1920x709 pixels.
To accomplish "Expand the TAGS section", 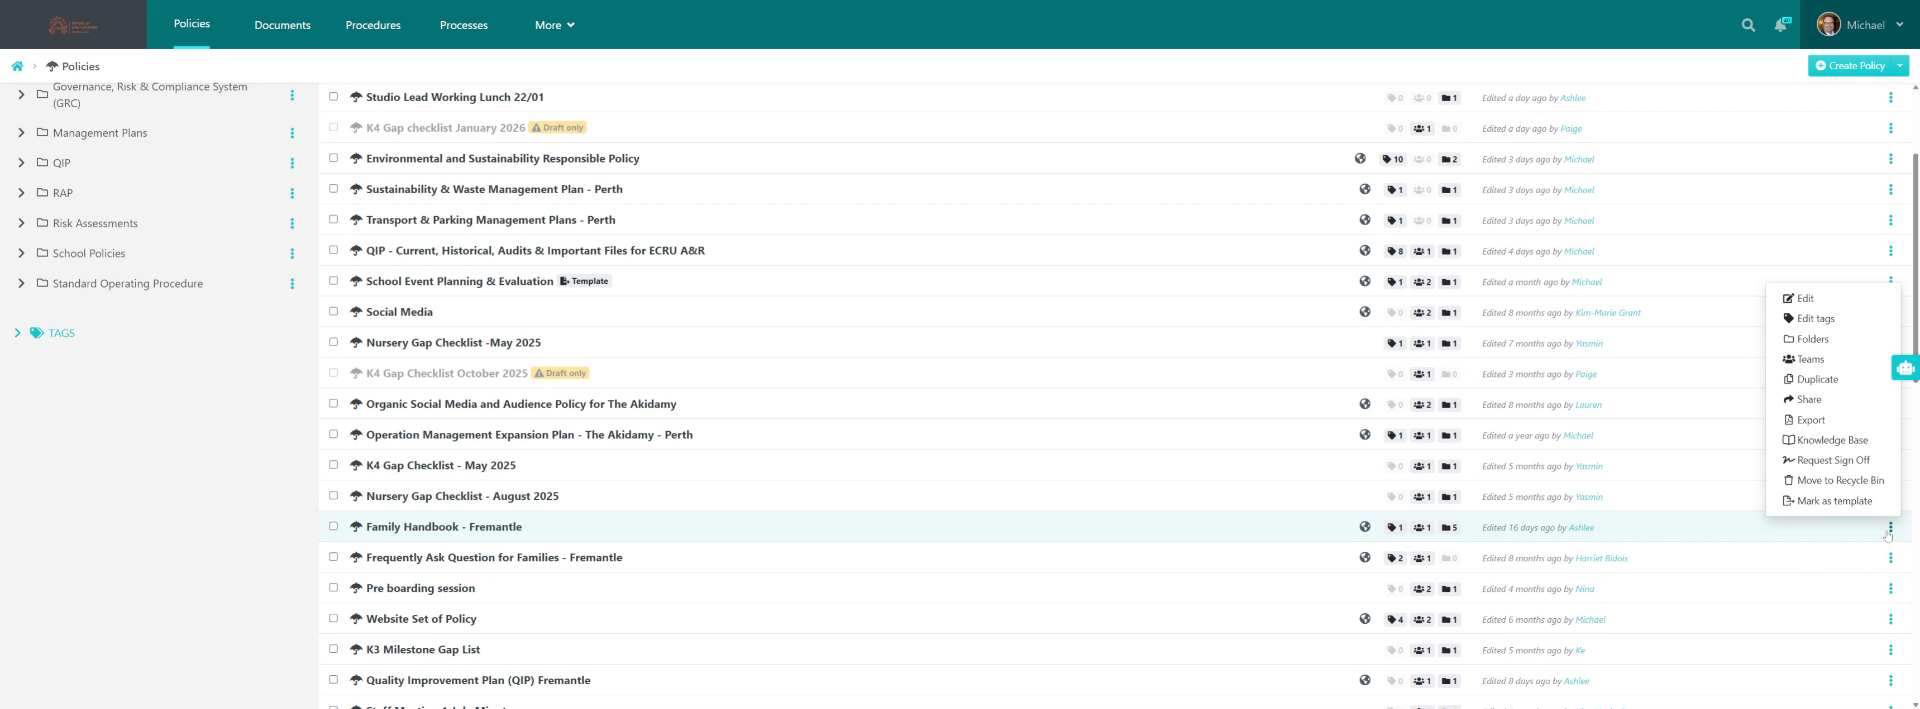I will click(x=17, y=333).
